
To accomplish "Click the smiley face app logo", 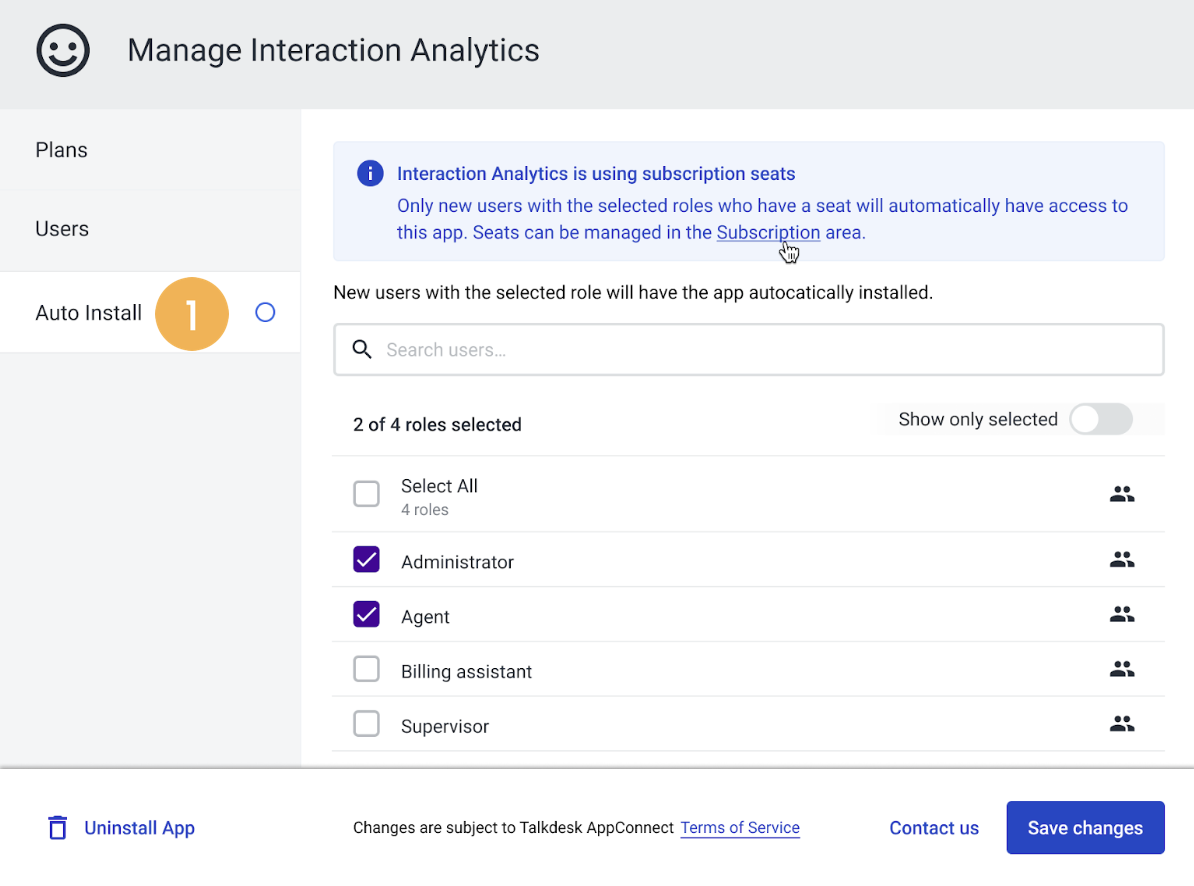I will (x=63, y=50).
